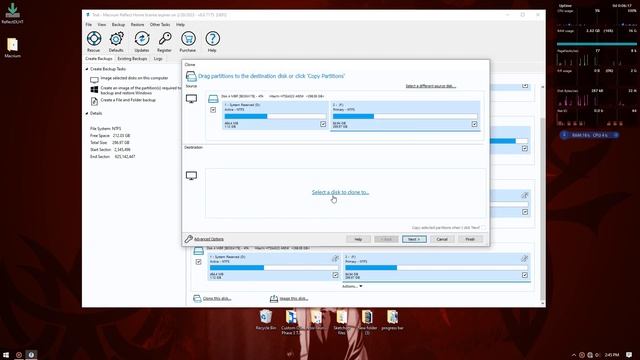Open the Help menu in menu bar
Screen dimensions: 640x360
180,24
